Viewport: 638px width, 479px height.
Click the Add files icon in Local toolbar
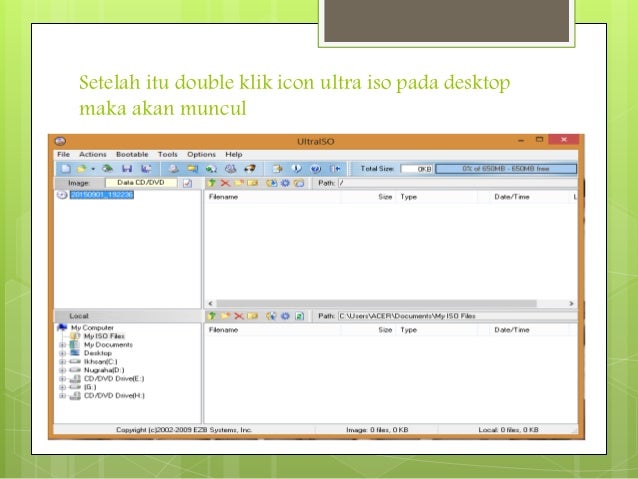(x=271, y=316)
